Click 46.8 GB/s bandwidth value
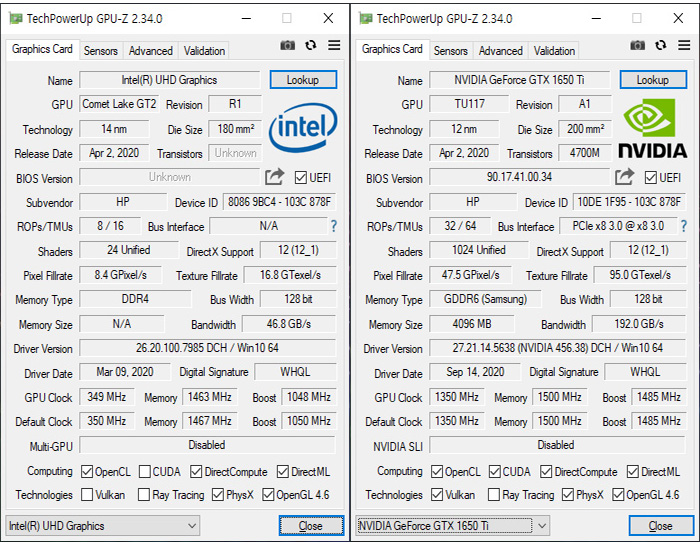Image resolution: width=700 pixels, height=544 pixels. (x=289, y=324)
